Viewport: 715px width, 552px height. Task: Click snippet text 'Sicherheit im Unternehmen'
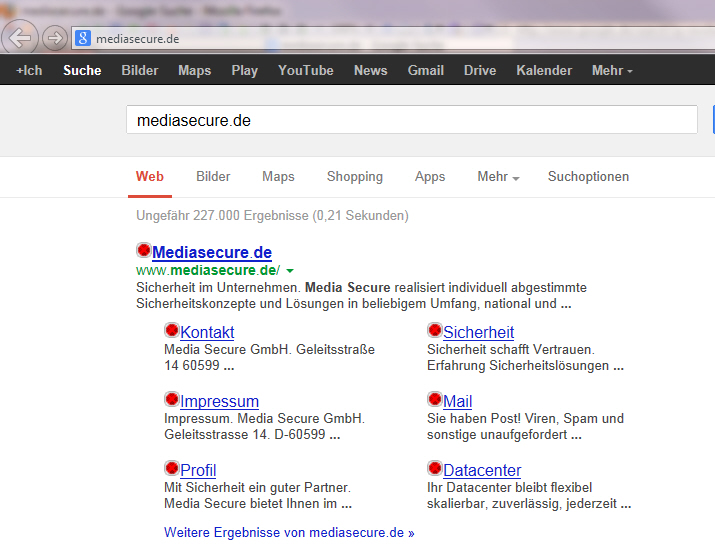(x=218, y=288)
